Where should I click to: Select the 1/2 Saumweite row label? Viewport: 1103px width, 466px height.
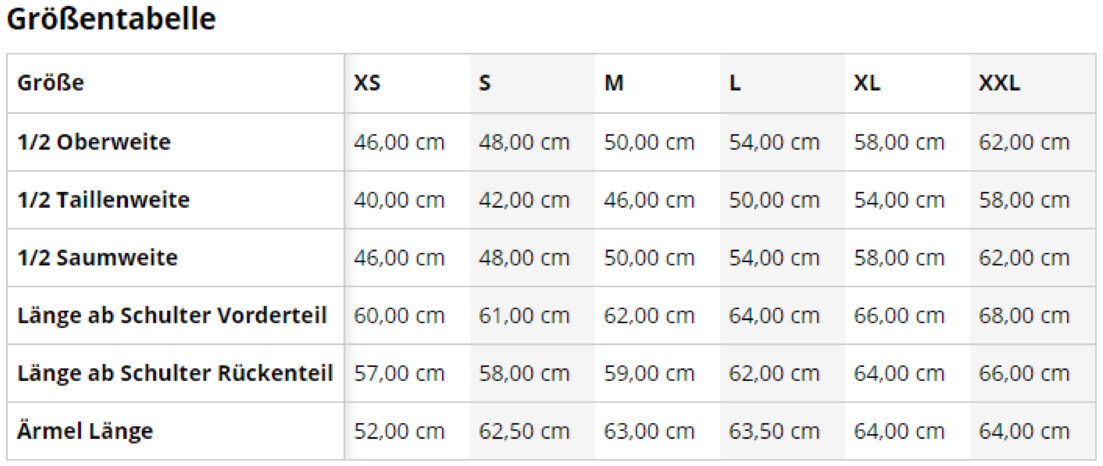(97, 258)
